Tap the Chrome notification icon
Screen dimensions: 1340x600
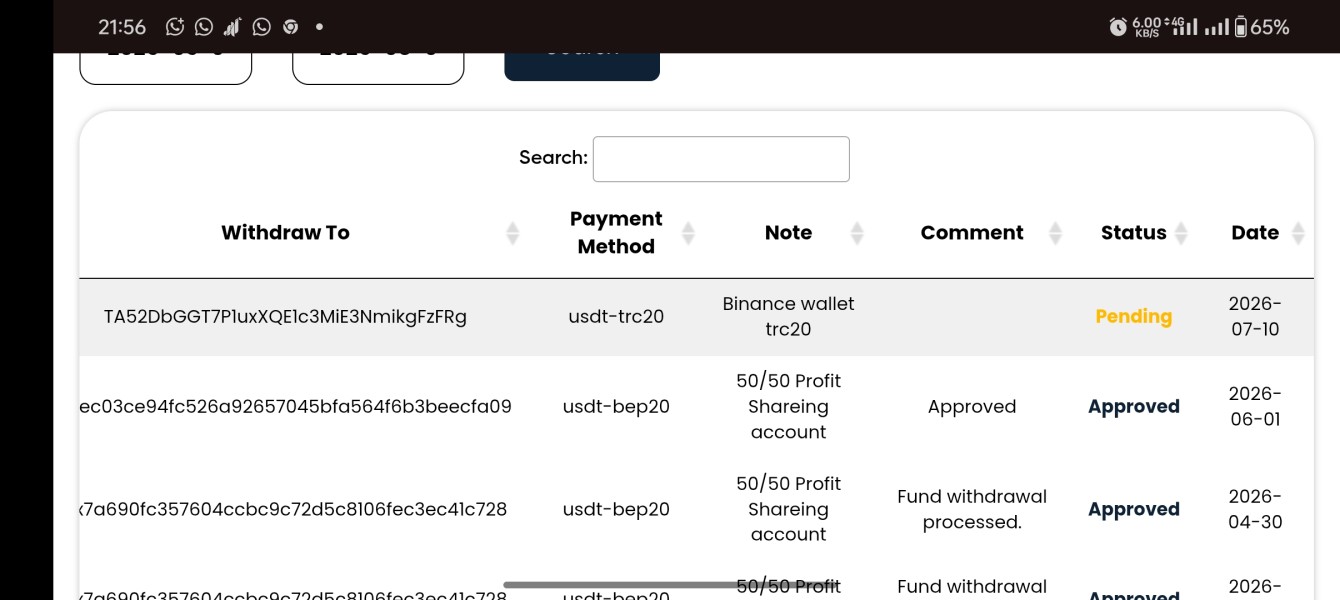click(x=290, y=27)
